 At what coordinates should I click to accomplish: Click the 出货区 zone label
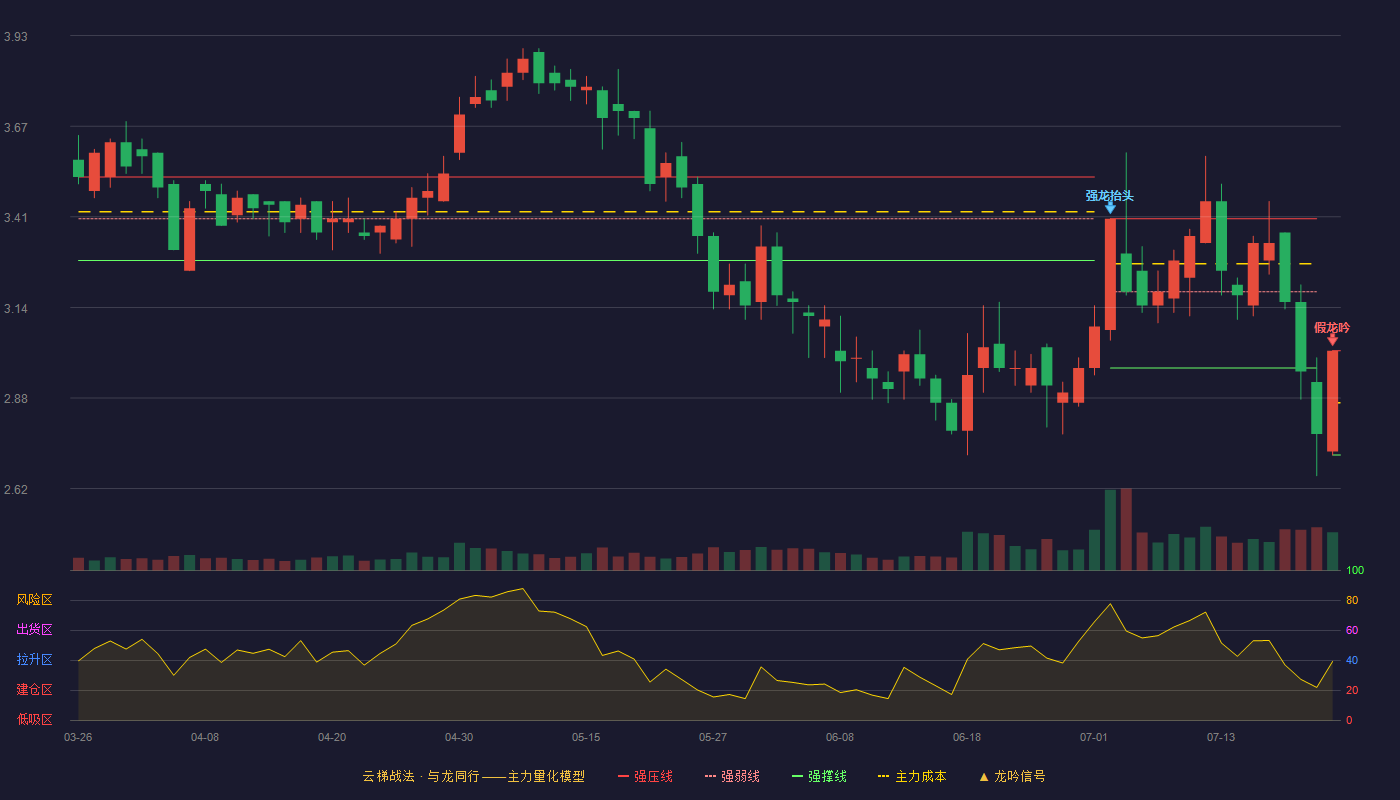34,630
